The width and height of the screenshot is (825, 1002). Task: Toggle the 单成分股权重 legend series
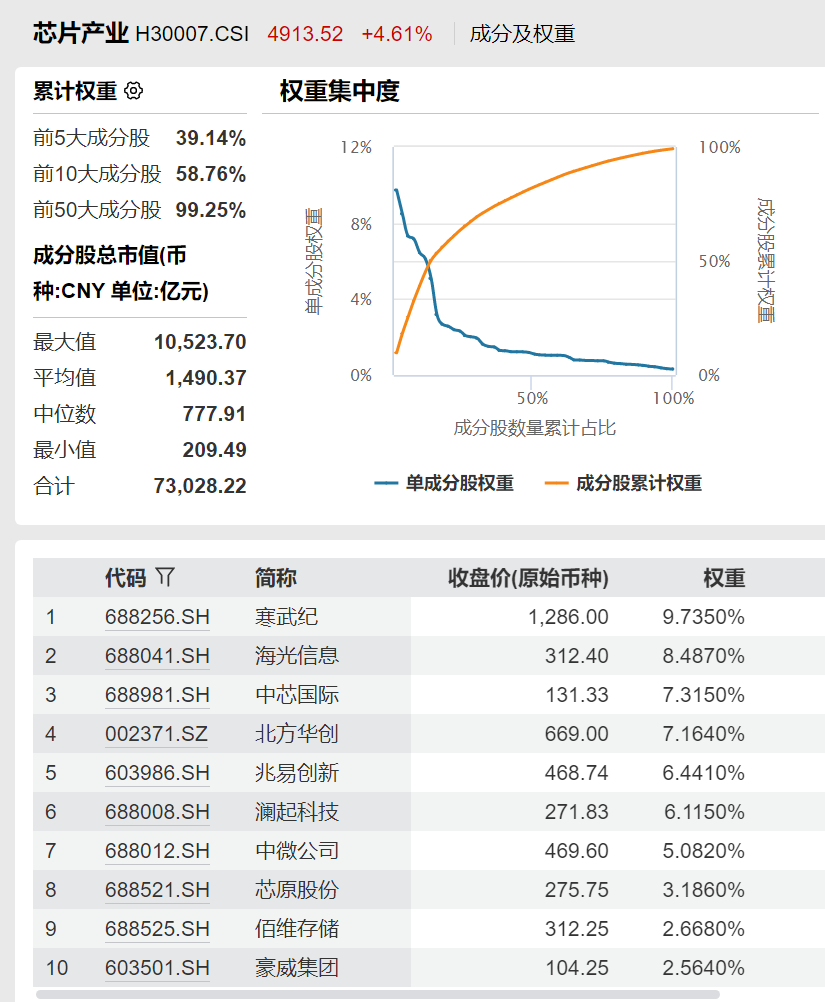444,483
